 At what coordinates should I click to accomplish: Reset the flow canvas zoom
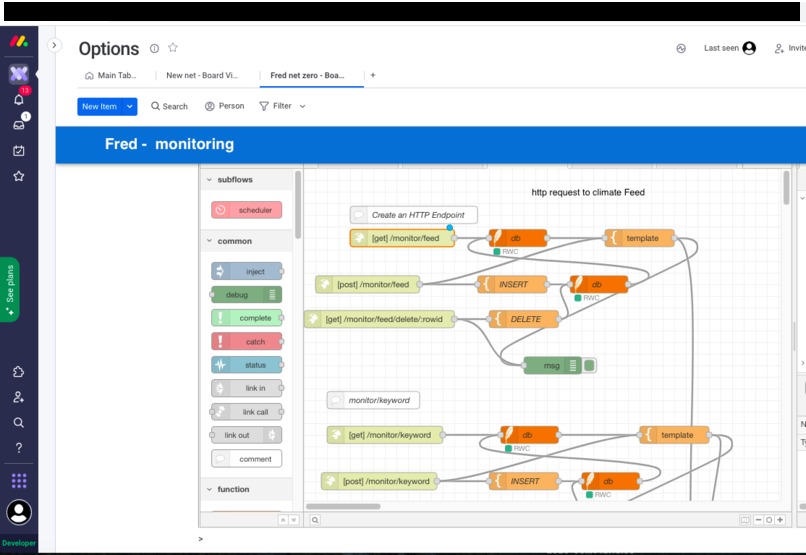[769, 520]
